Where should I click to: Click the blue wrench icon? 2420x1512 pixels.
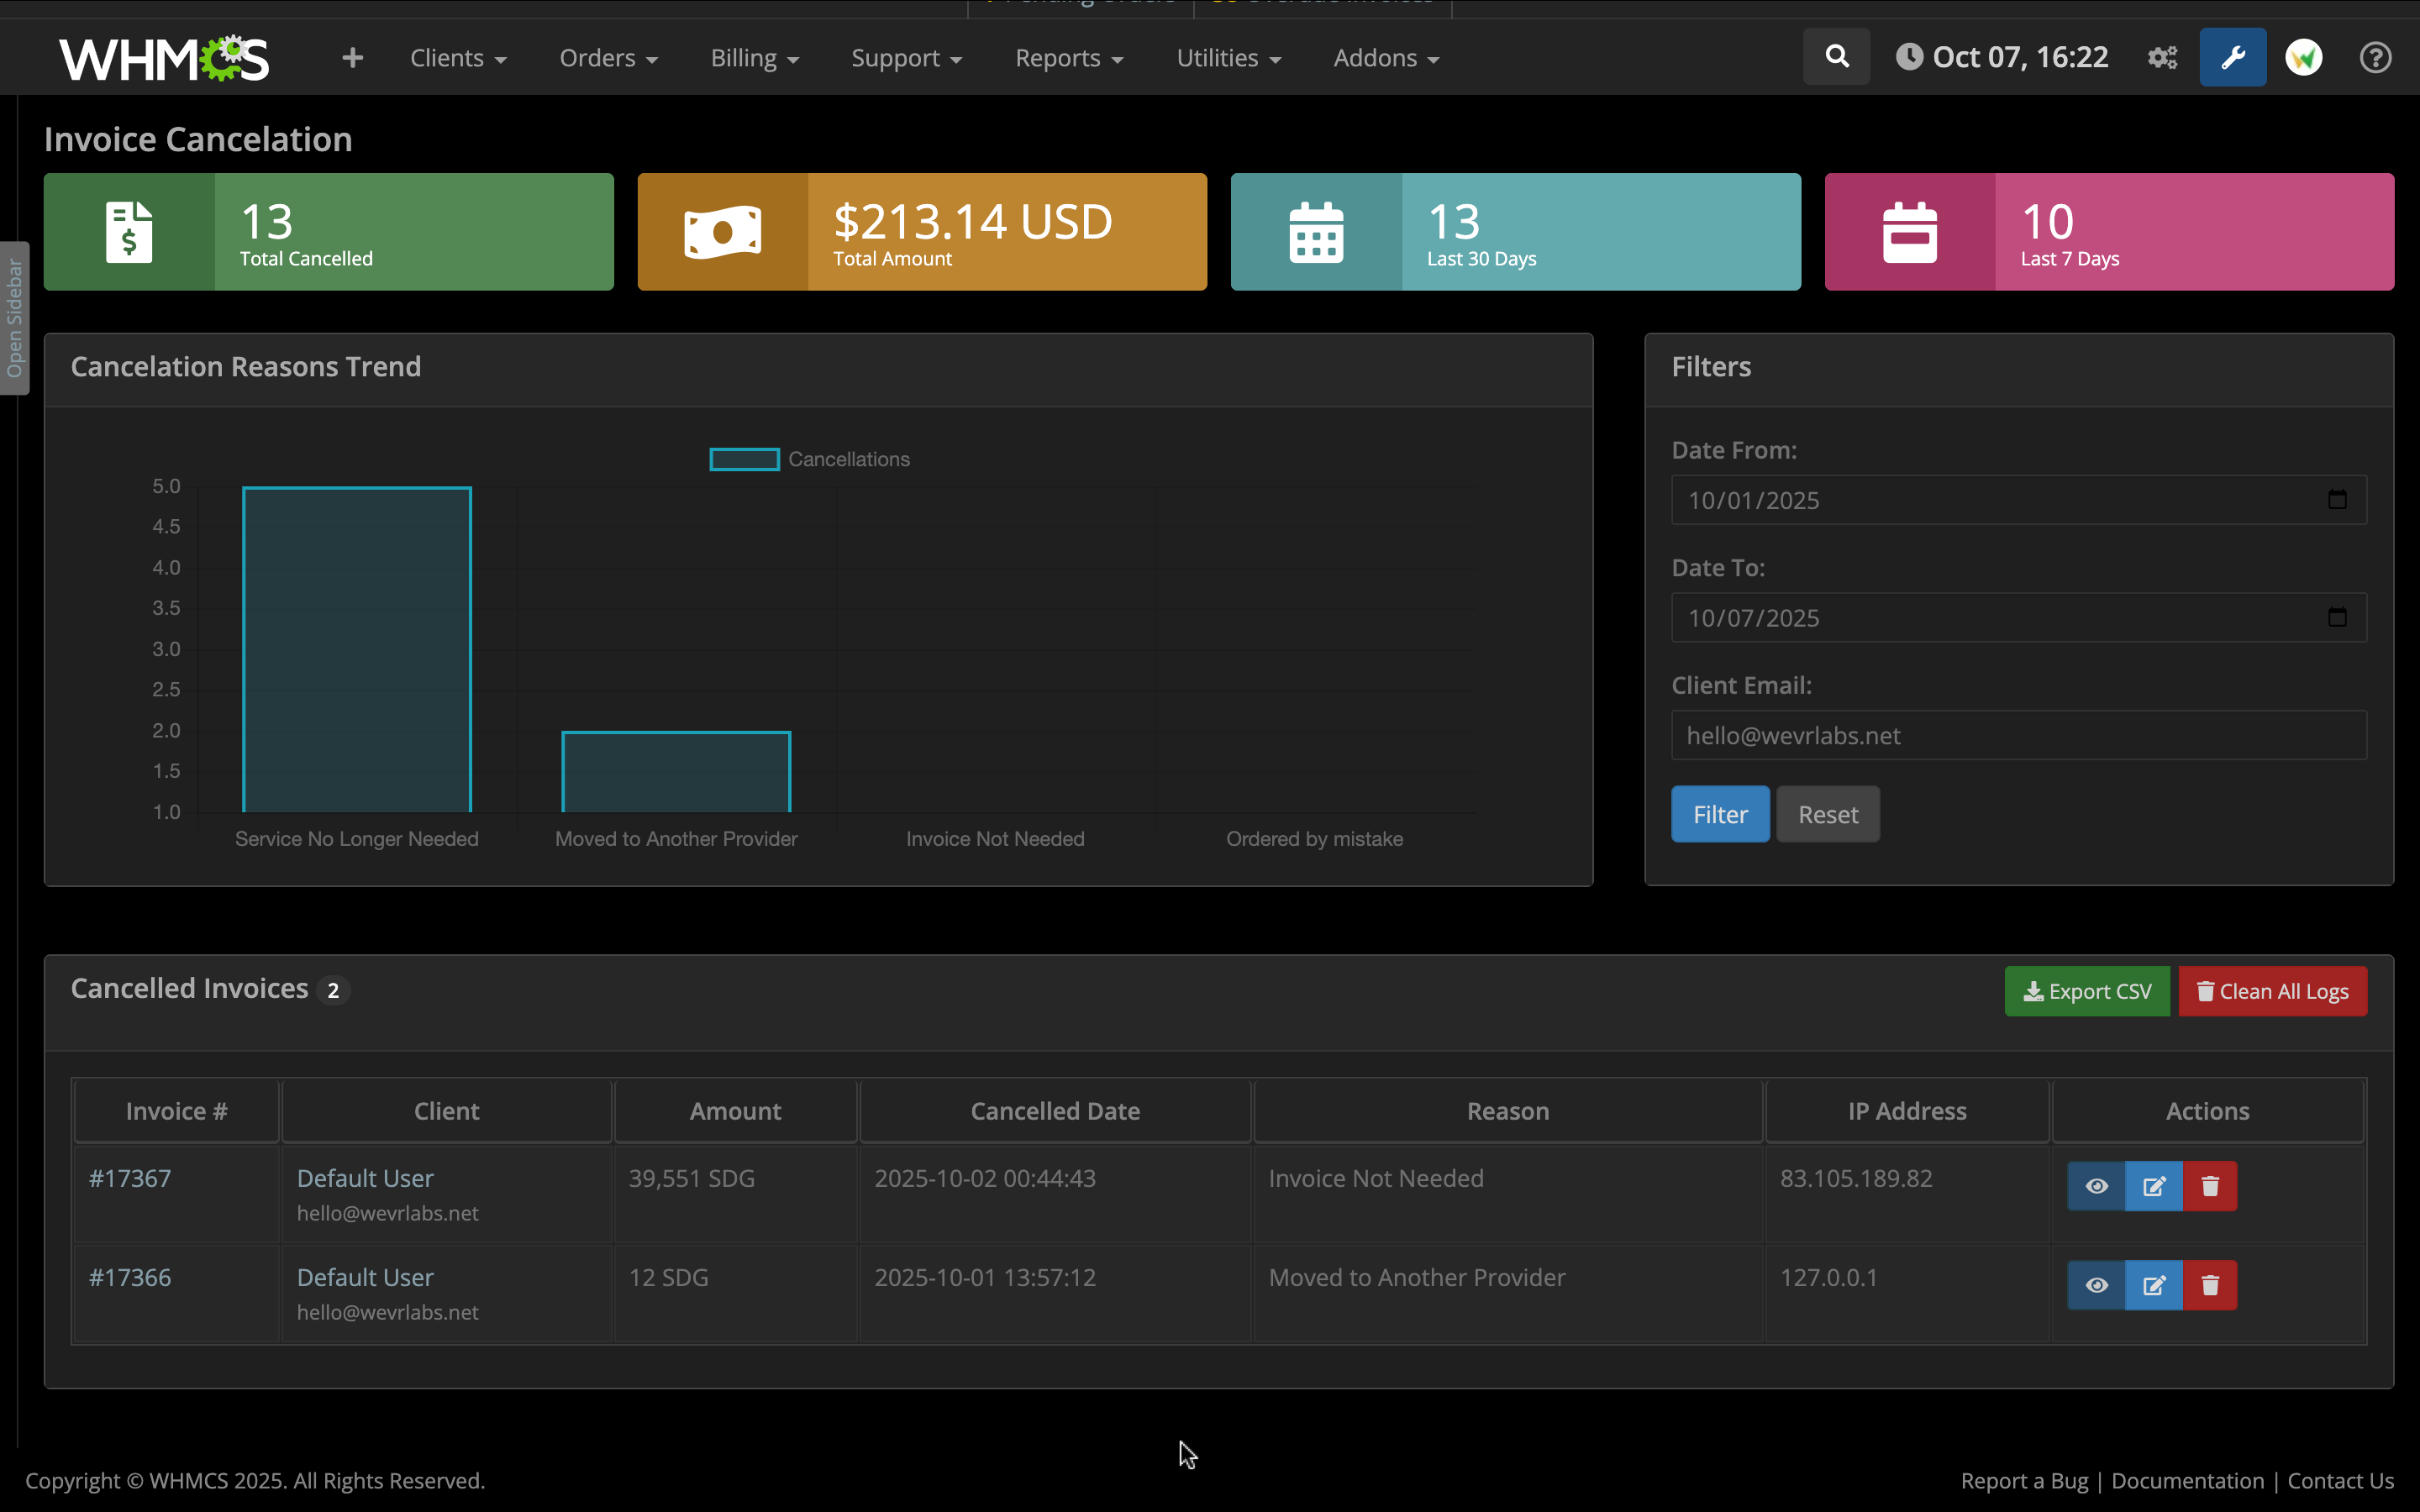tap(2232, 58)
